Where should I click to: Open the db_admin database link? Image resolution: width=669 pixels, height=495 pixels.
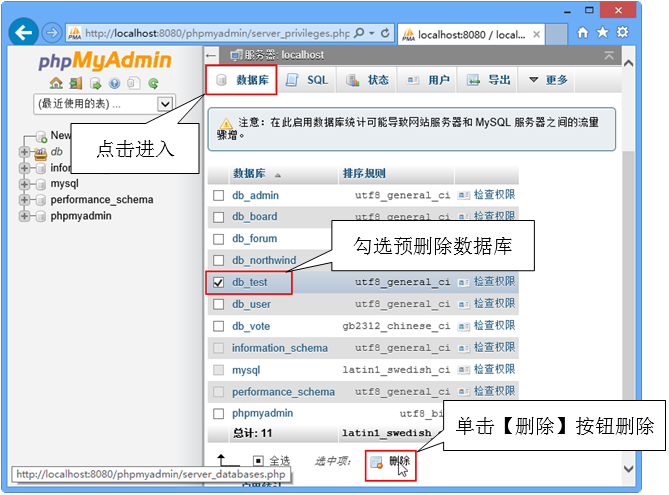pos(256,195)
